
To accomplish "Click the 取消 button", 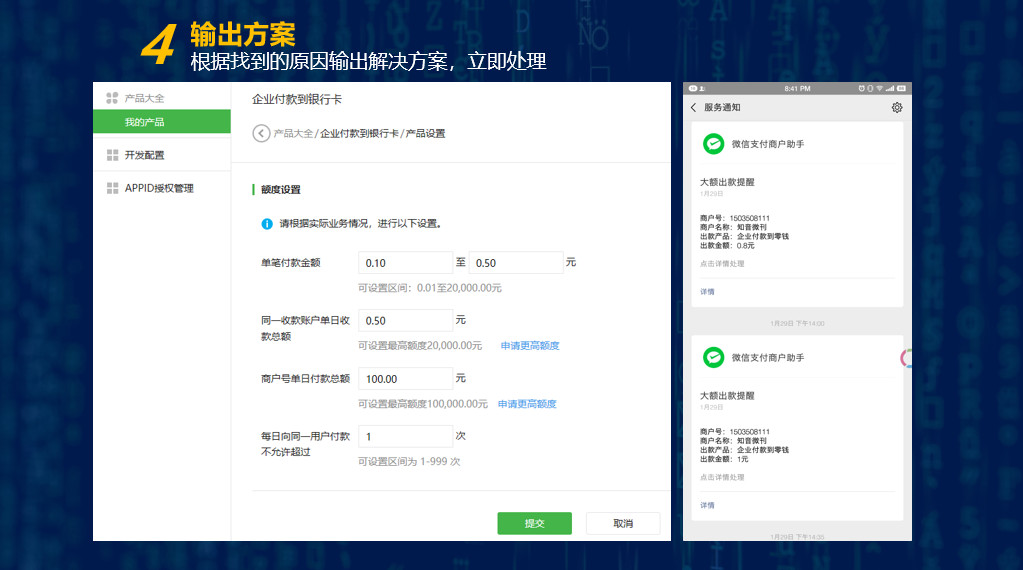I will (623, 523).
